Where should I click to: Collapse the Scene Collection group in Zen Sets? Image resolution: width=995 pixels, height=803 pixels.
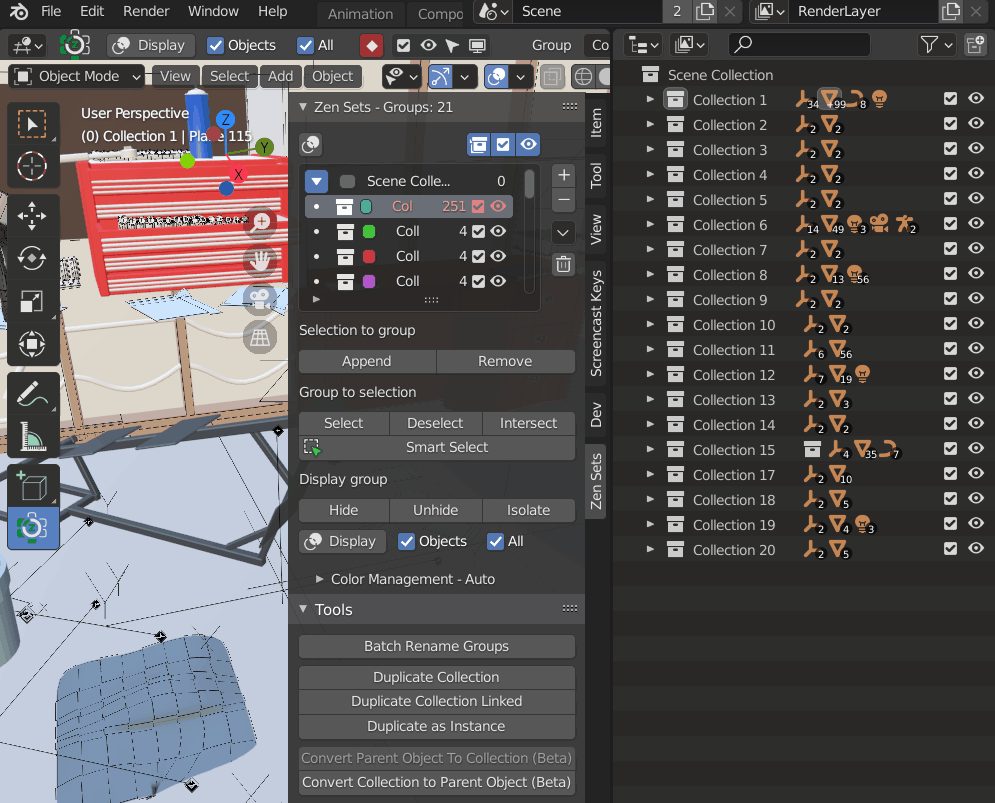click(x=316, y=181)
